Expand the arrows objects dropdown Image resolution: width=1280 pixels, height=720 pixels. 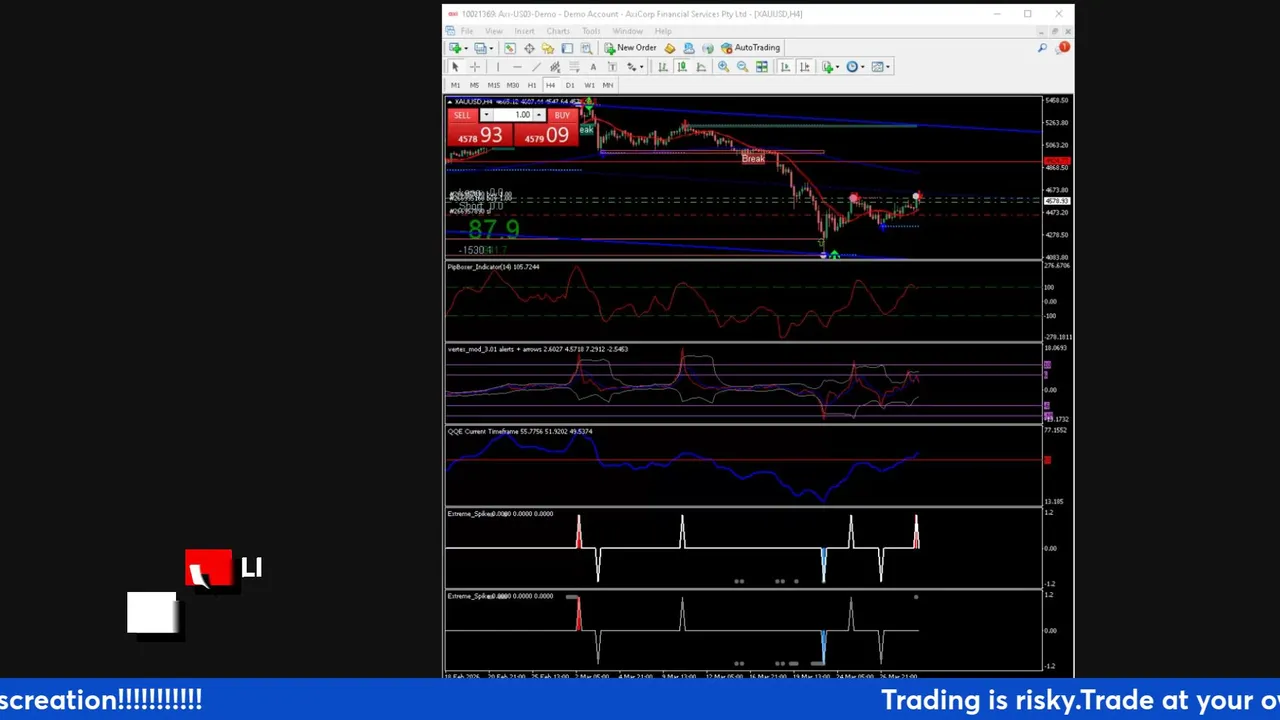click(x=642, y=67)
